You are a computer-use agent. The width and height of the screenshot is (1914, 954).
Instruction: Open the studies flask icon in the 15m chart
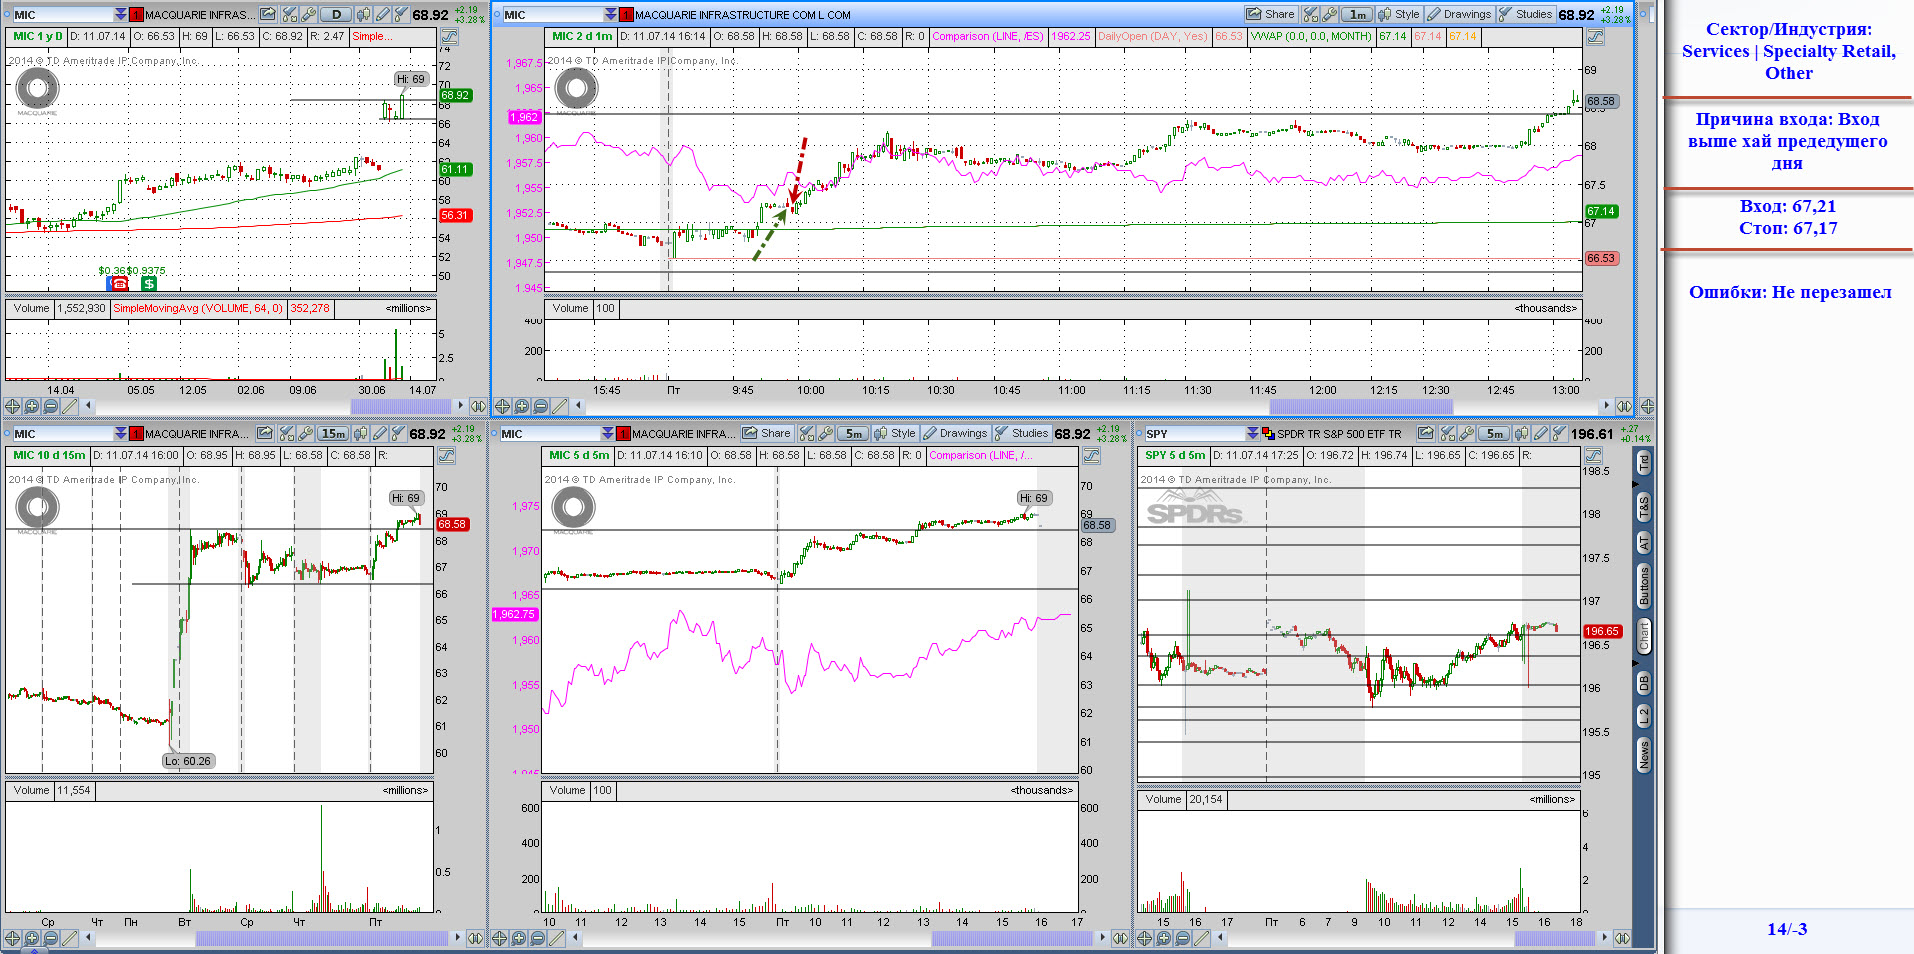point(398,433)
